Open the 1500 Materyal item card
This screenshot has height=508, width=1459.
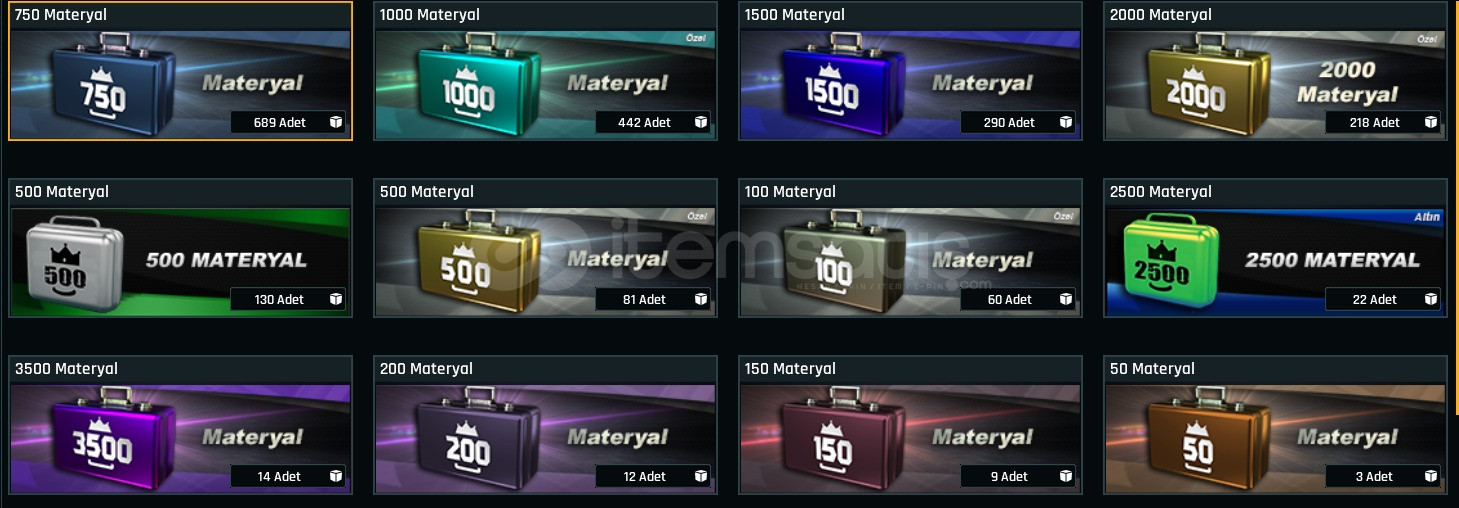coord(910,71)
